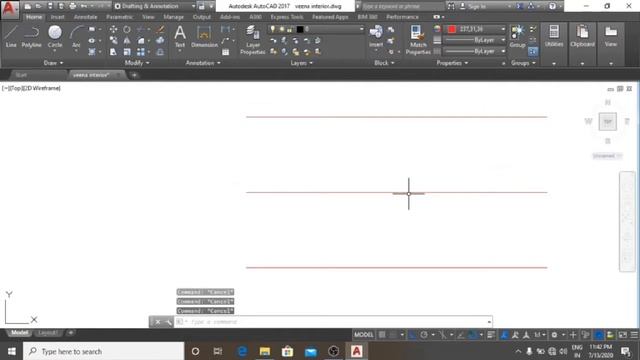The height and width of the screenshot is (360, 640).
Task: Click Windows taskbar search box
Action: pos(104,351)
